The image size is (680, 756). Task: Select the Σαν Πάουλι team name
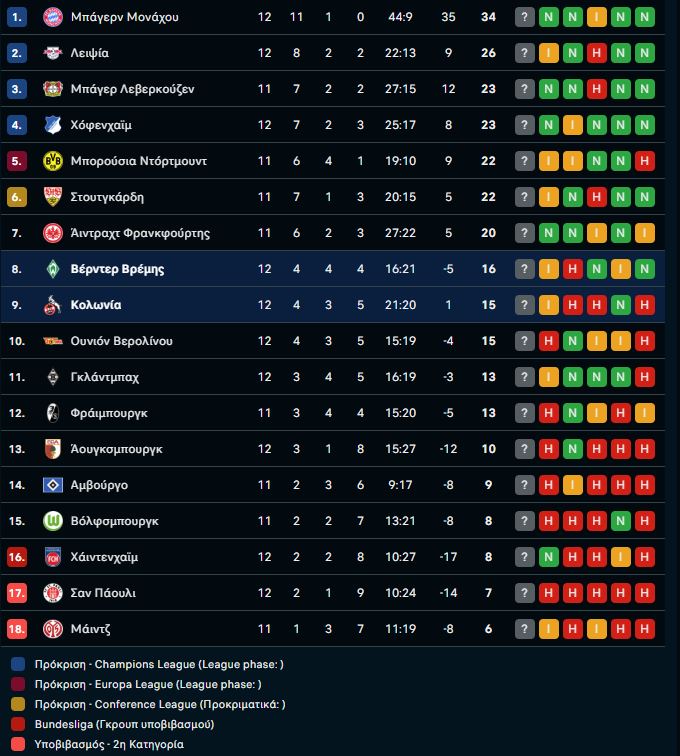pos(103,593)
